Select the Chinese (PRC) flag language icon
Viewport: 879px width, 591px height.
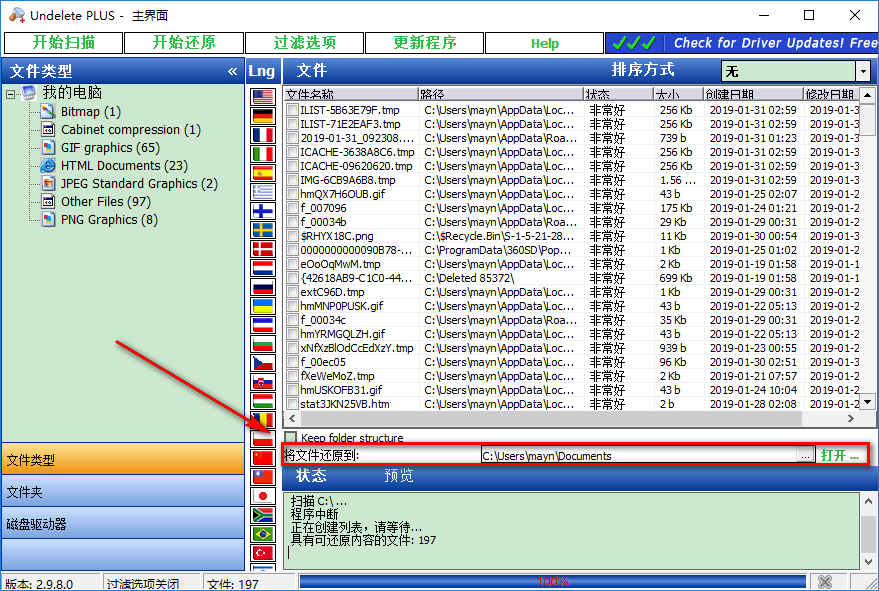(x=262, y=458)
